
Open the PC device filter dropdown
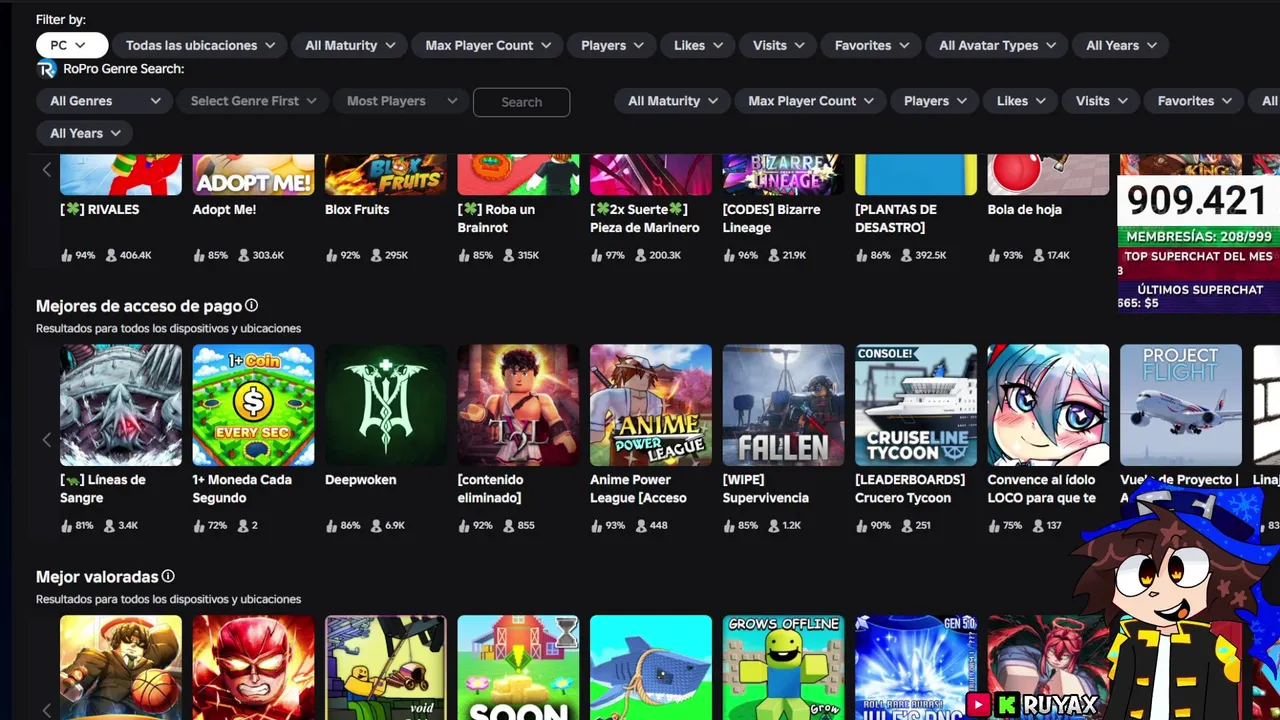(71, 45)
